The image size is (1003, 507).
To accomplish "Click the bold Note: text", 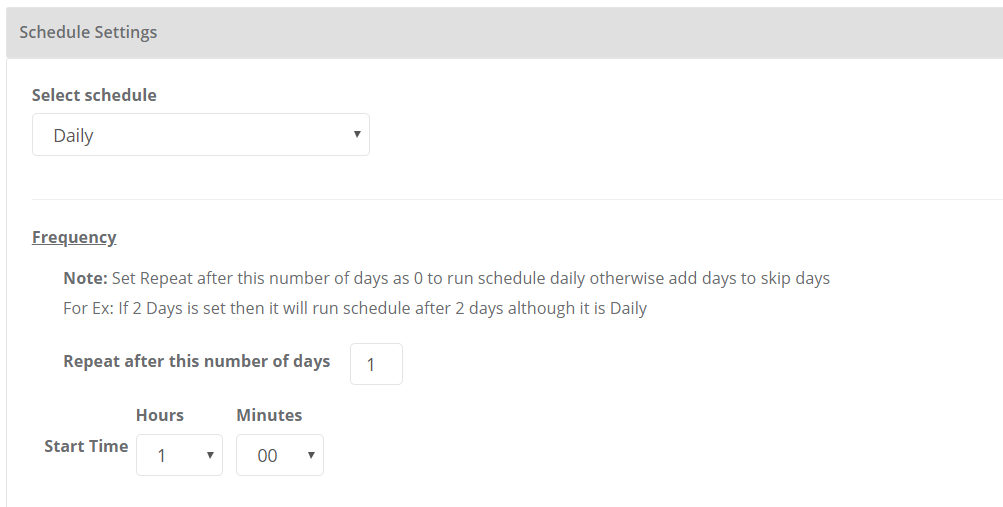I will tap(85, 278).
